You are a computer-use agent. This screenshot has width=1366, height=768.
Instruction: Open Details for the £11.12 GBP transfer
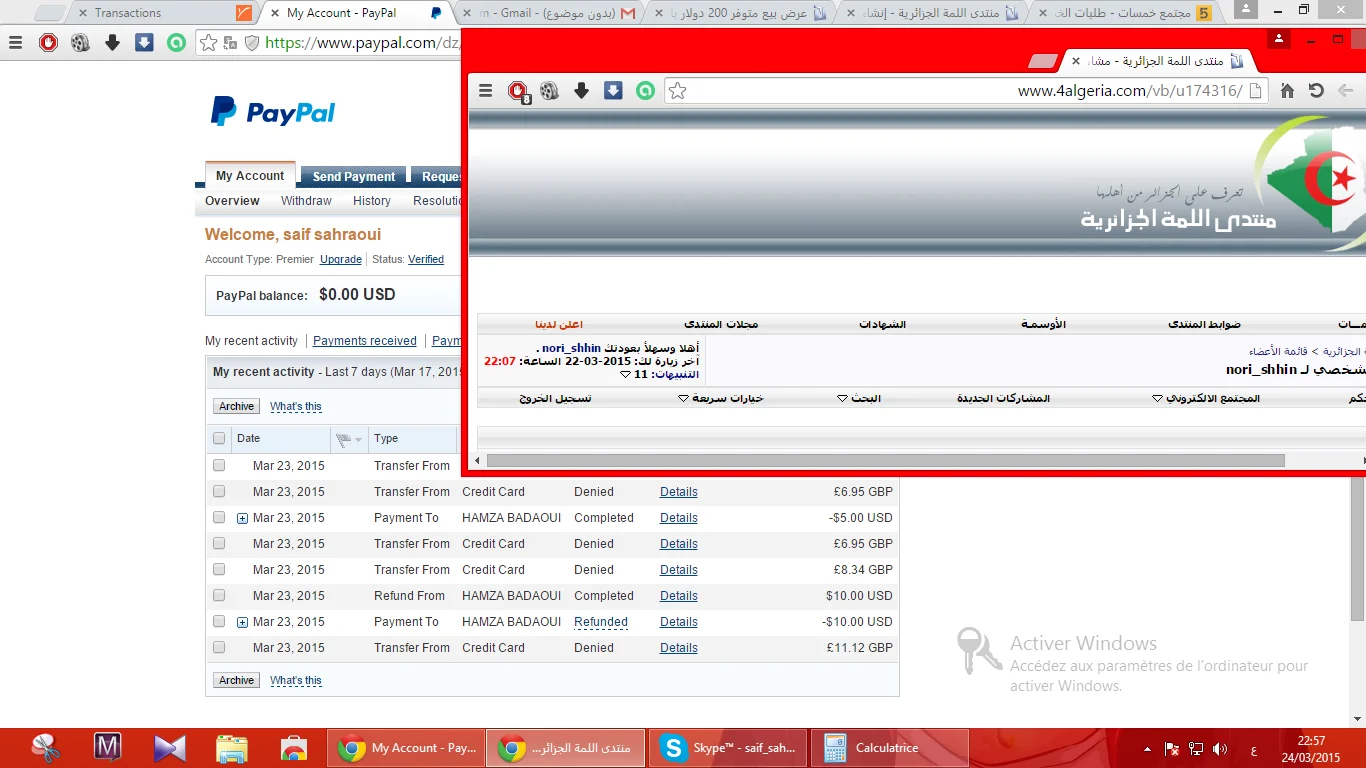click(x=679, y=648)
